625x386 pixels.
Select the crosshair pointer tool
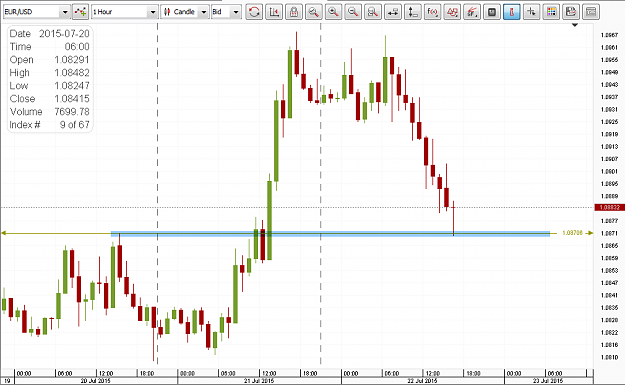[531, 12]
